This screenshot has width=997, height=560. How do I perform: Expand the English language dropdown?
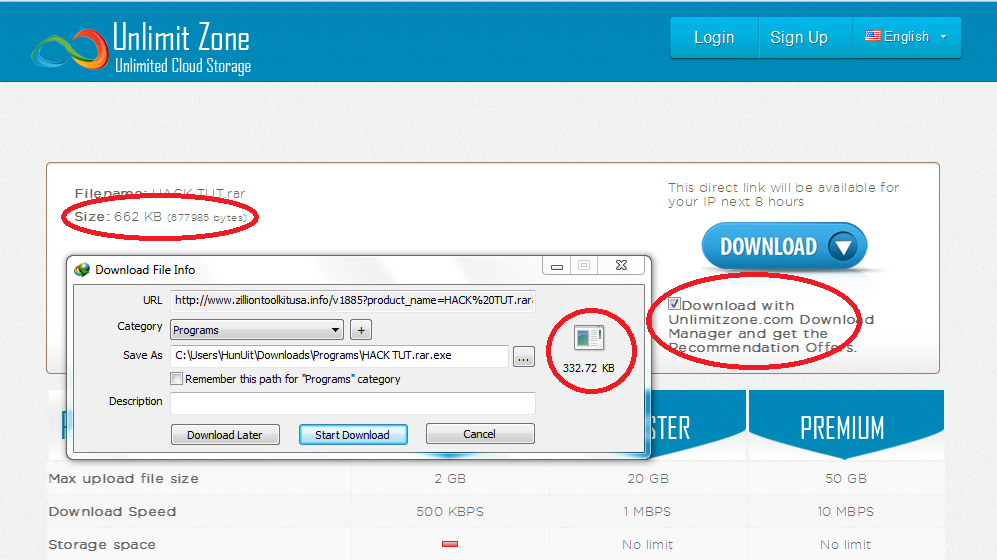[x=906, y=37]
